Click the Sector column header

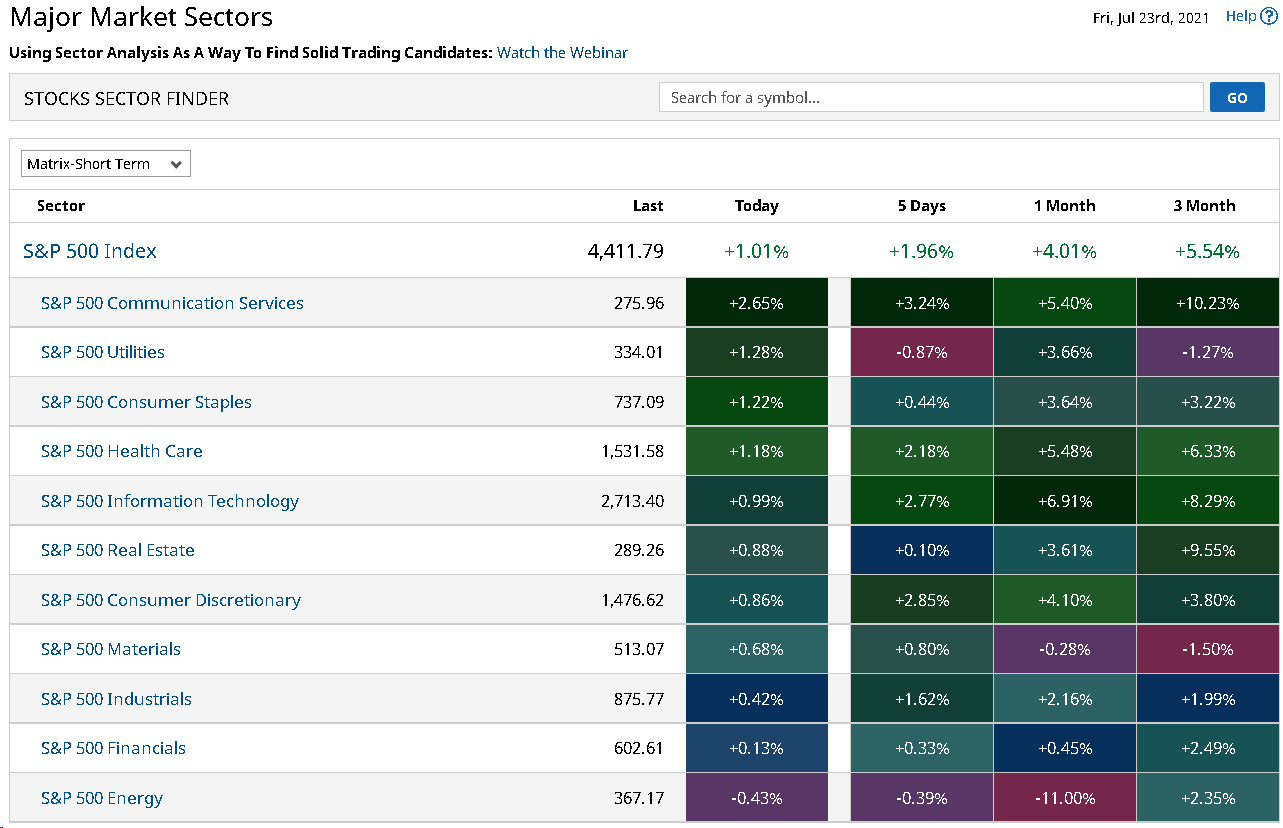pyautogui.click(x=61, y=206)
